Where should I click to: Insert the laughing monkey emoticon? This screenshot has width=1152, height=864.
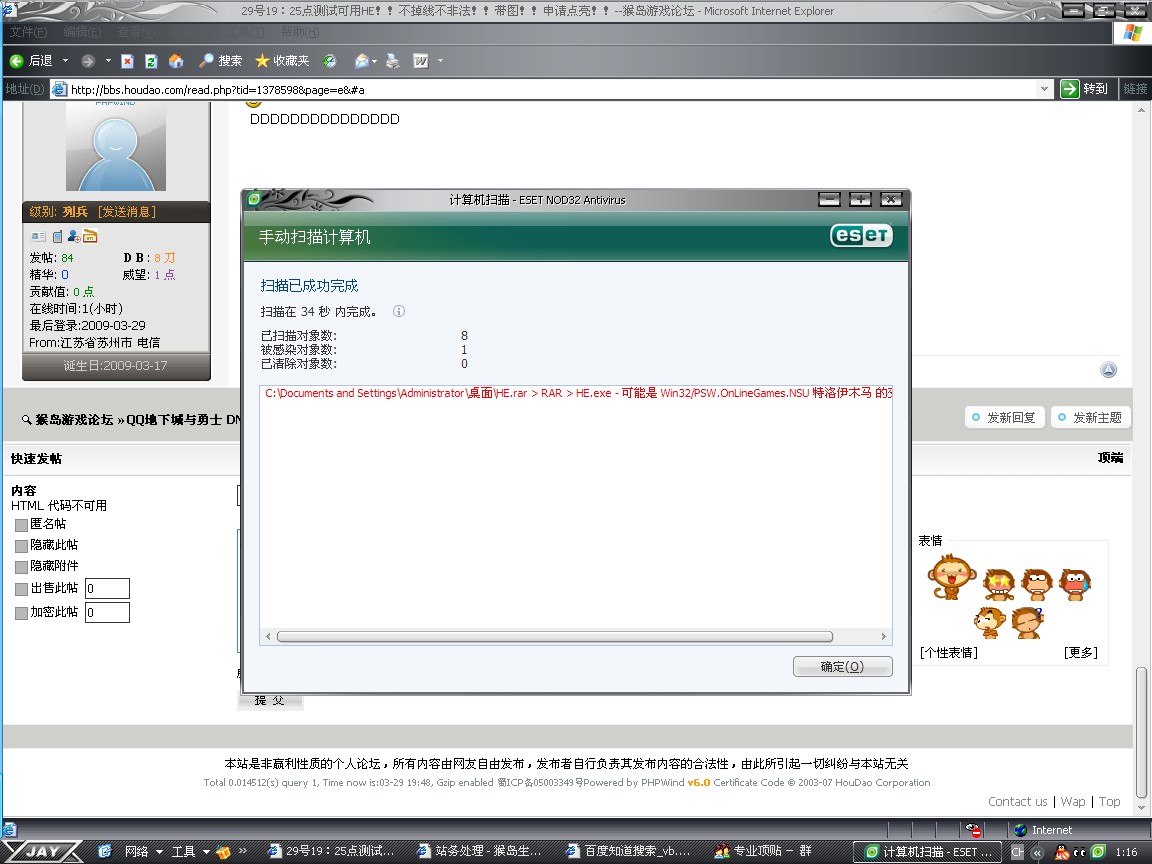click(951, 577)
